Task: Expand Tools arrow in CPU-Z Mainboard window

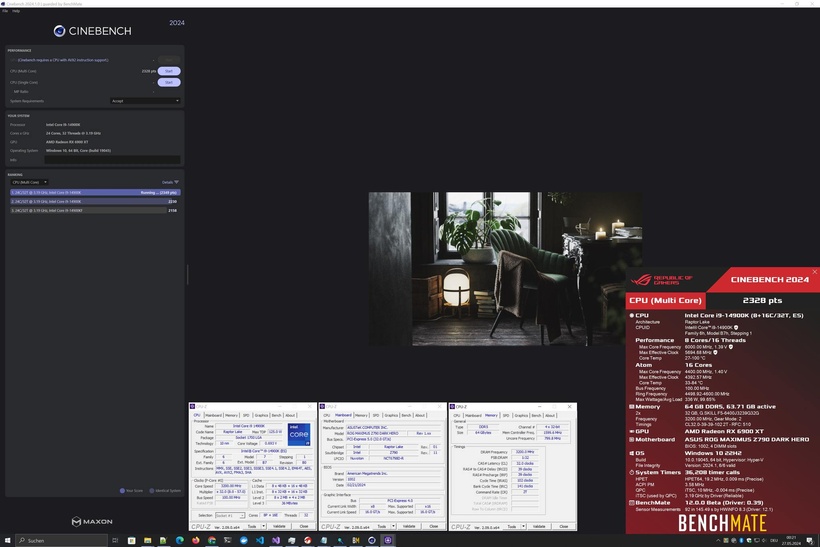Action: click(x=393, y=527)
